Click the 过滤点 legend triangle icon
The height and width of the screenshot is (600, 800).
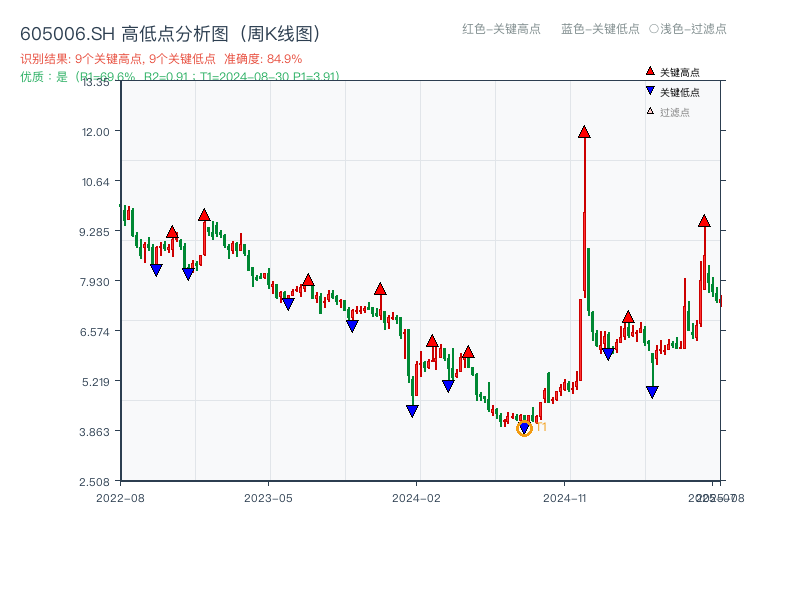click(650, 111)
